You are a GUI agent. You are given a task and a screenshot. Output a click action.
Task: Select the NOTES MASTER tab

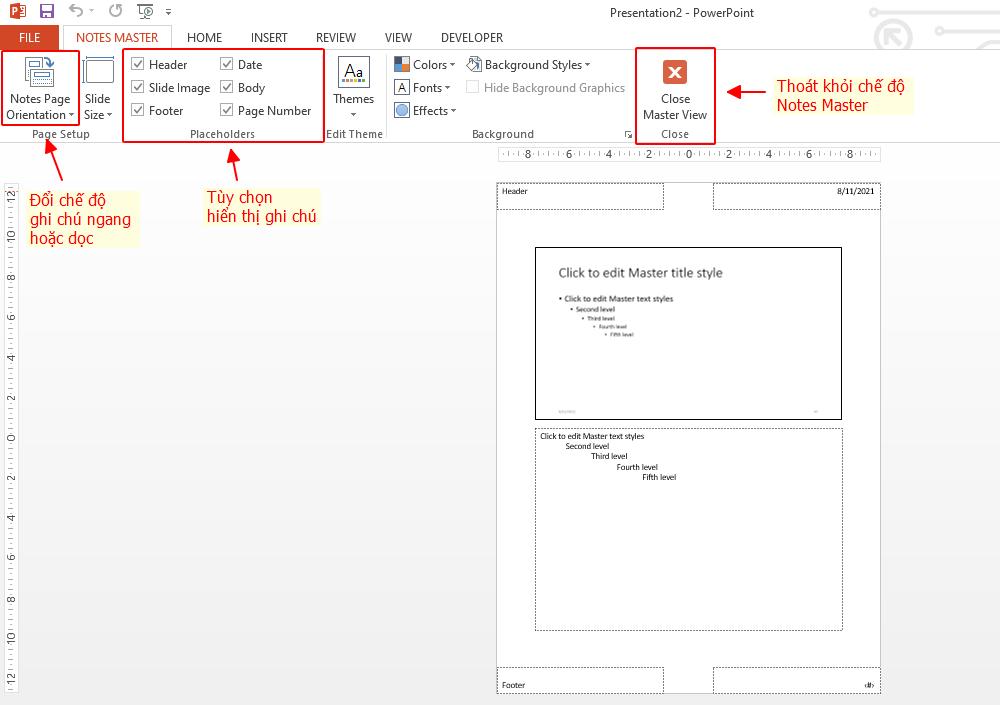tap(117, 38)
